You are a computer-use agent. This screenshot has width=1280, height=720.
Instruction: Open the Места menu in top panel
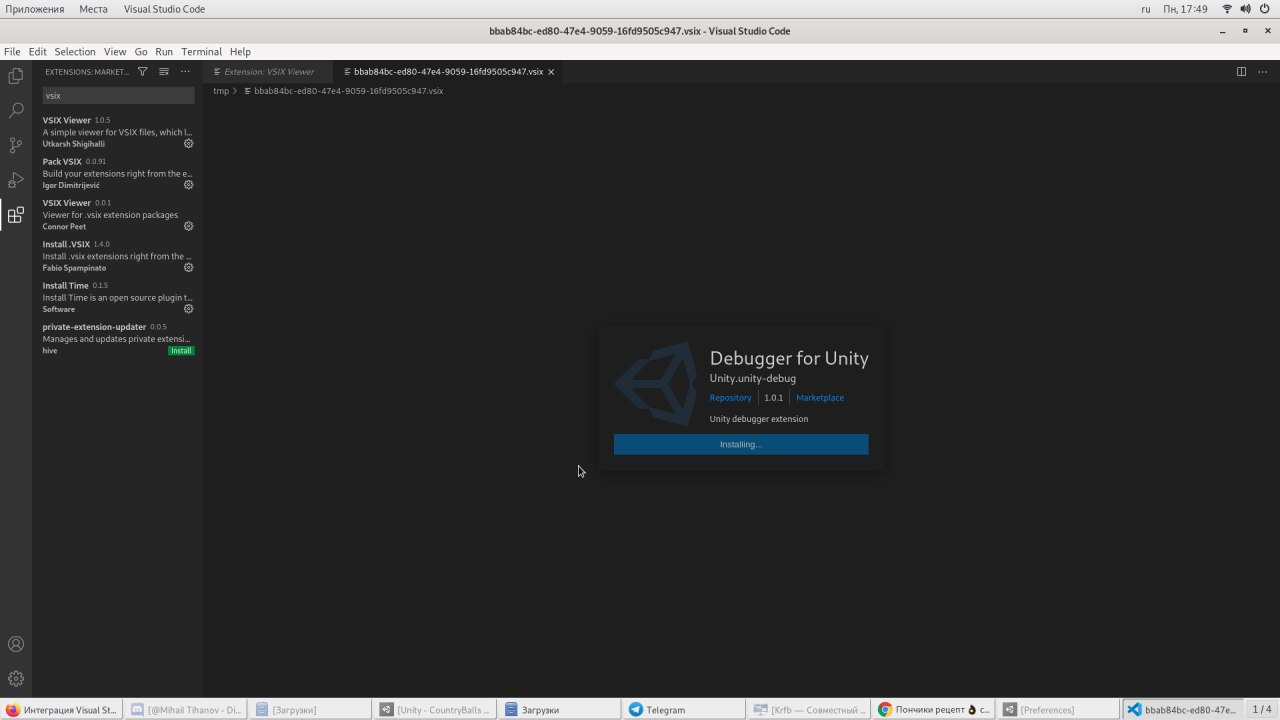tap(93, 9)
